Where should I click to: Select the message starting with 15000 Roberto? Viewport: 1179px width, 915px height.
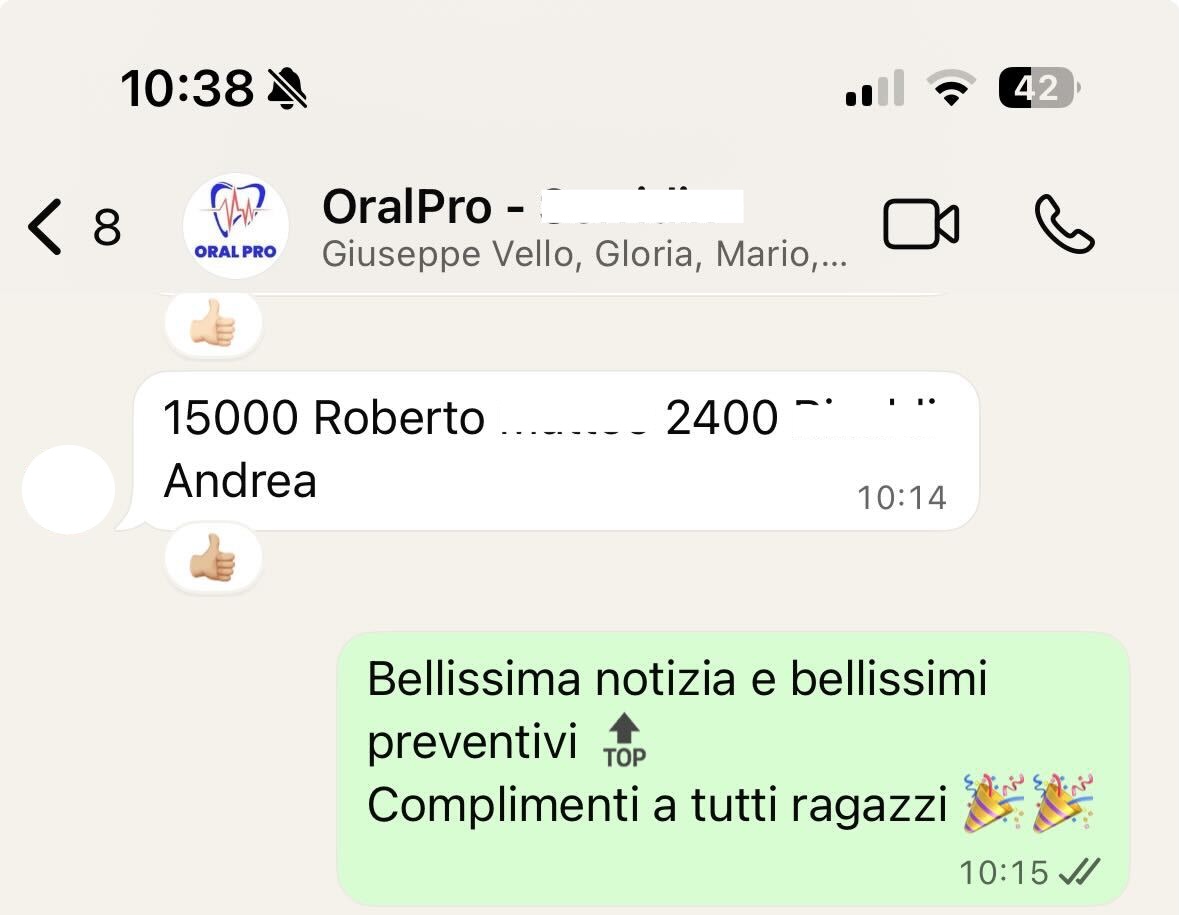[x=556, y=451]
